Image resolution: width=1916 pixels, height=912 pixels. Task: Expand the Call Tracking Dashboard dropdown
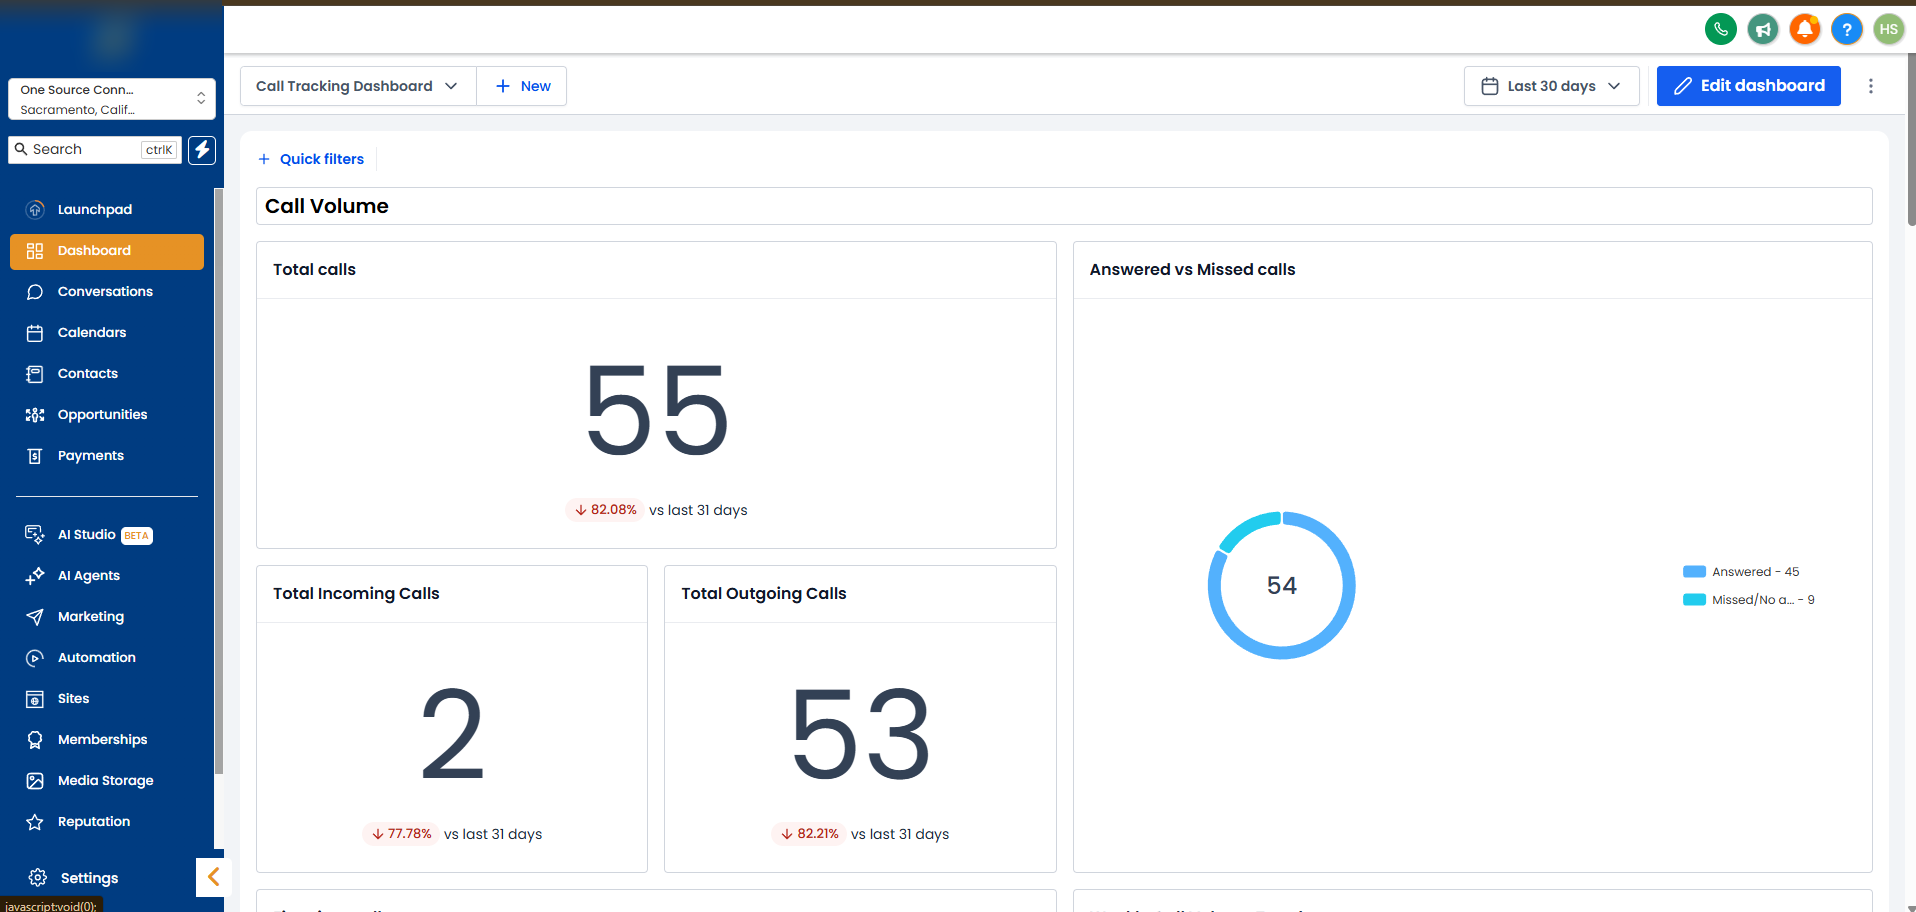click(358, 86)
